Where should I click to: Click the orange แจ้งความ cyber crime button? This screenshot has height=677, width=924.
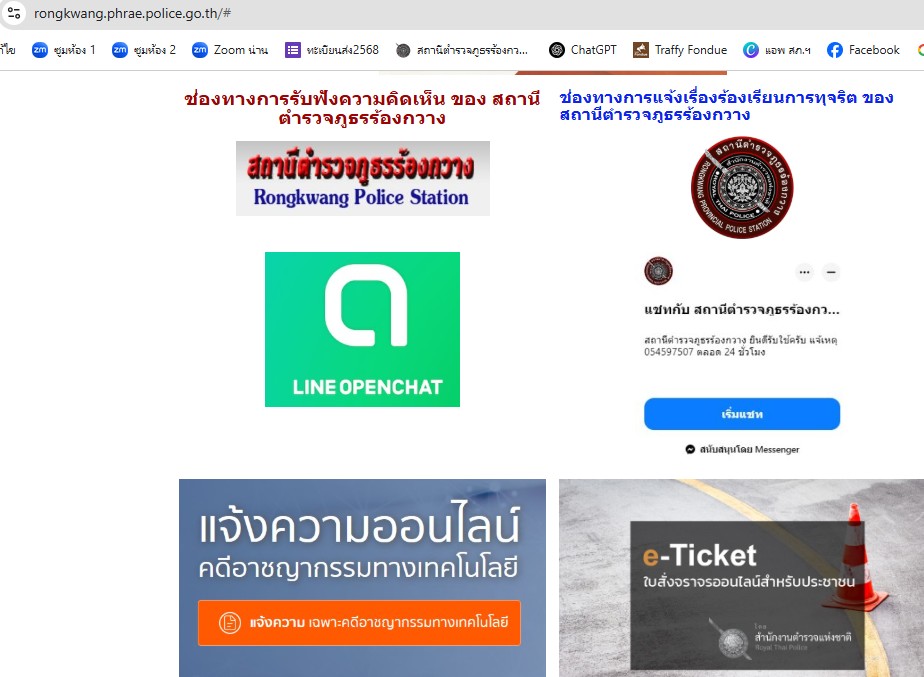(359, 623)
